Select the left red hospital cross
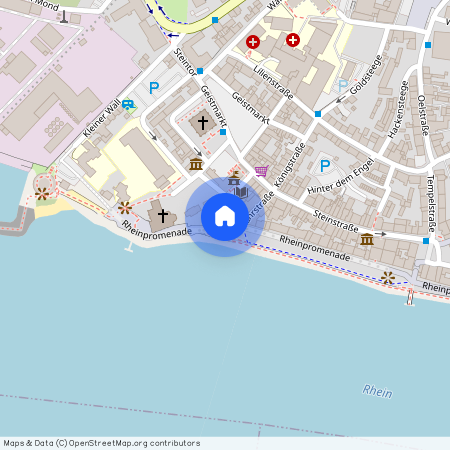 [253, 42]
